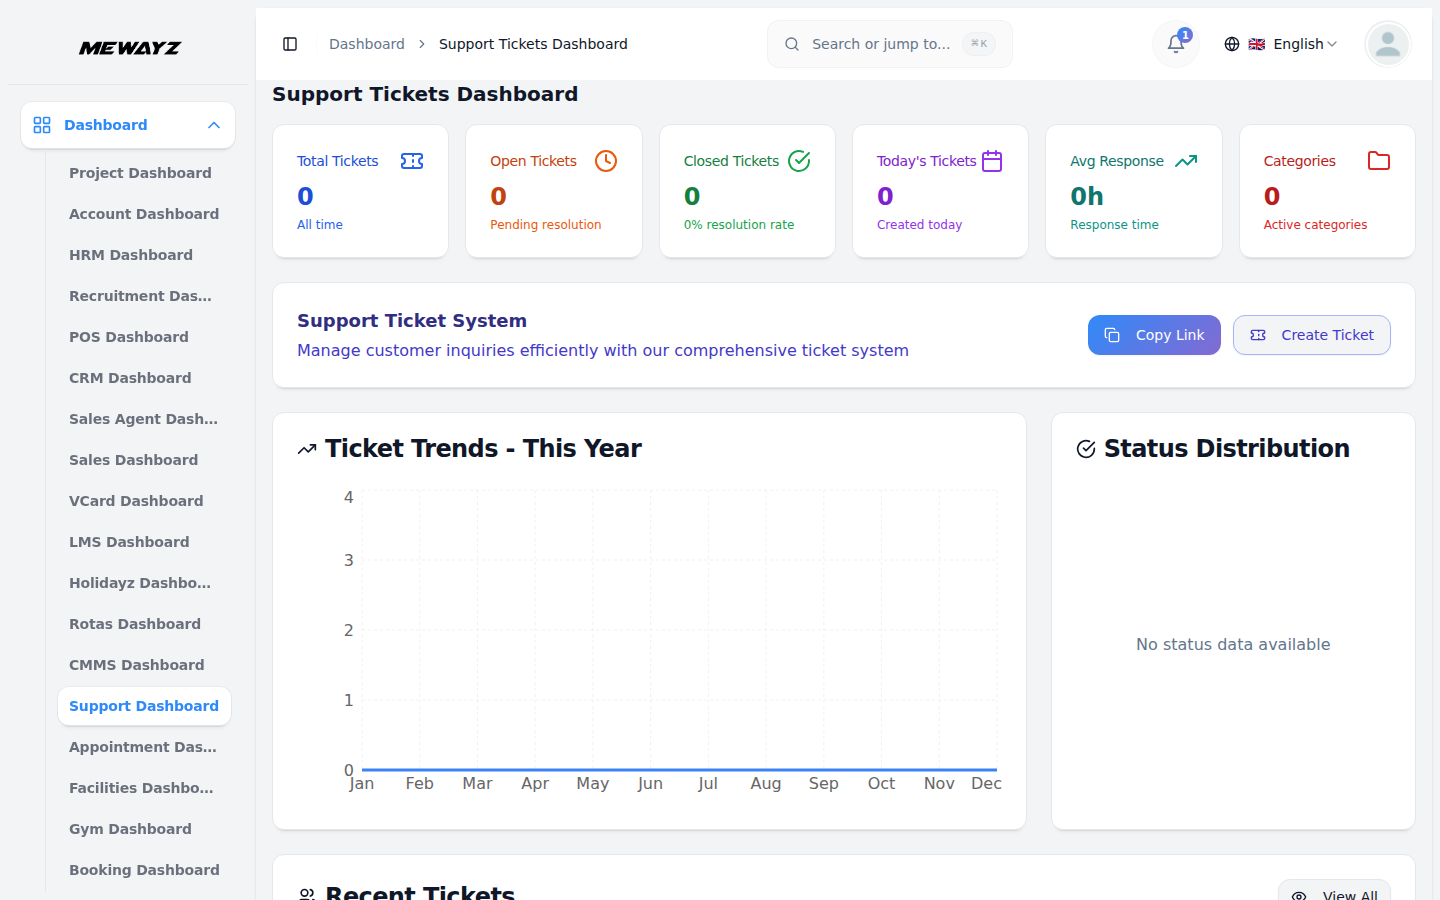
Task: Click the View All button under Recent Tickets
Action: [1334, 893]
